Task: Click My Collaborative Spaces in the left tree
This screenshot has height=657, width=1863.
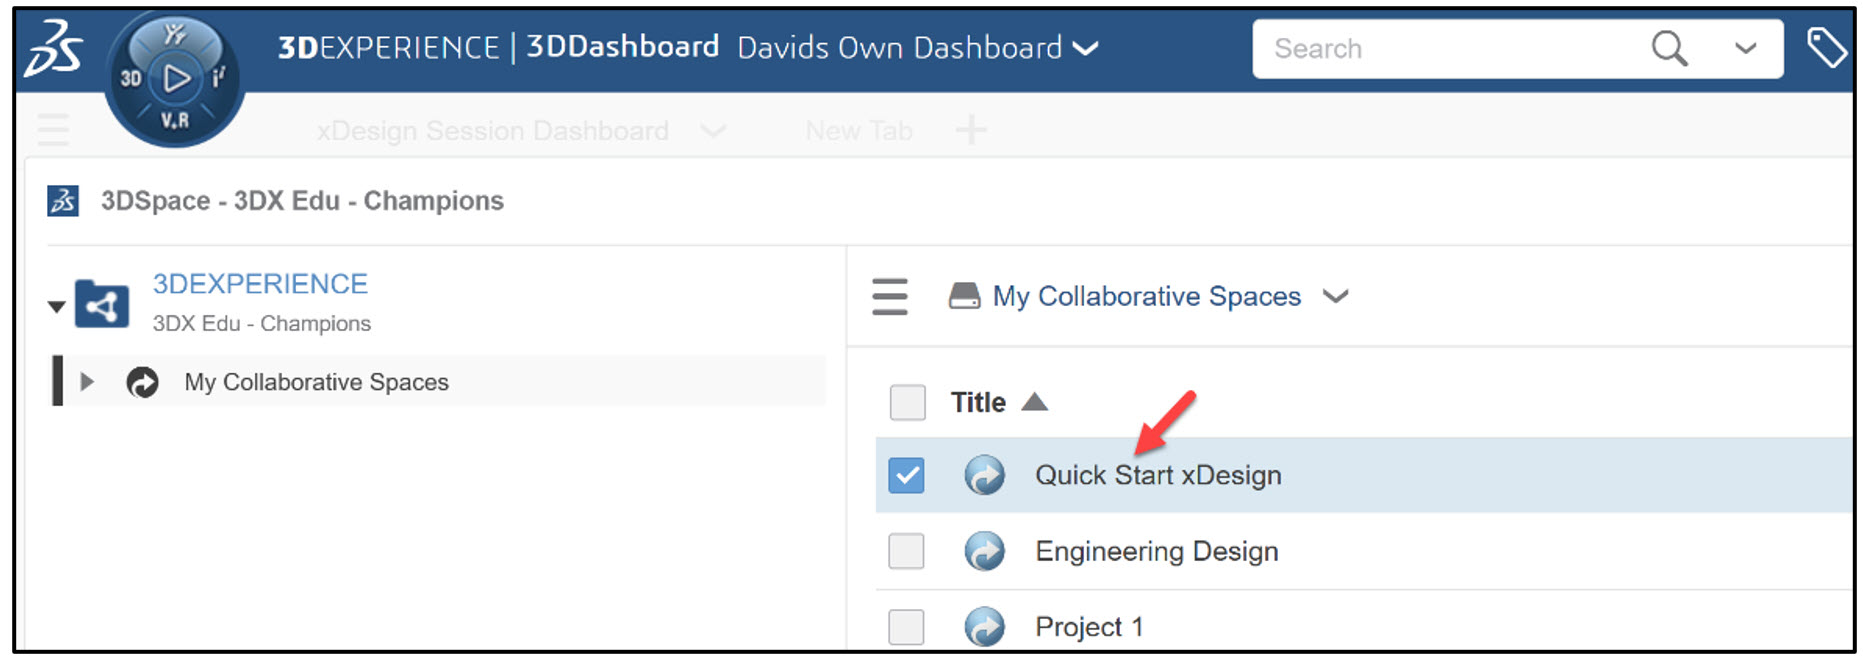Action: (x=315, y=381)
